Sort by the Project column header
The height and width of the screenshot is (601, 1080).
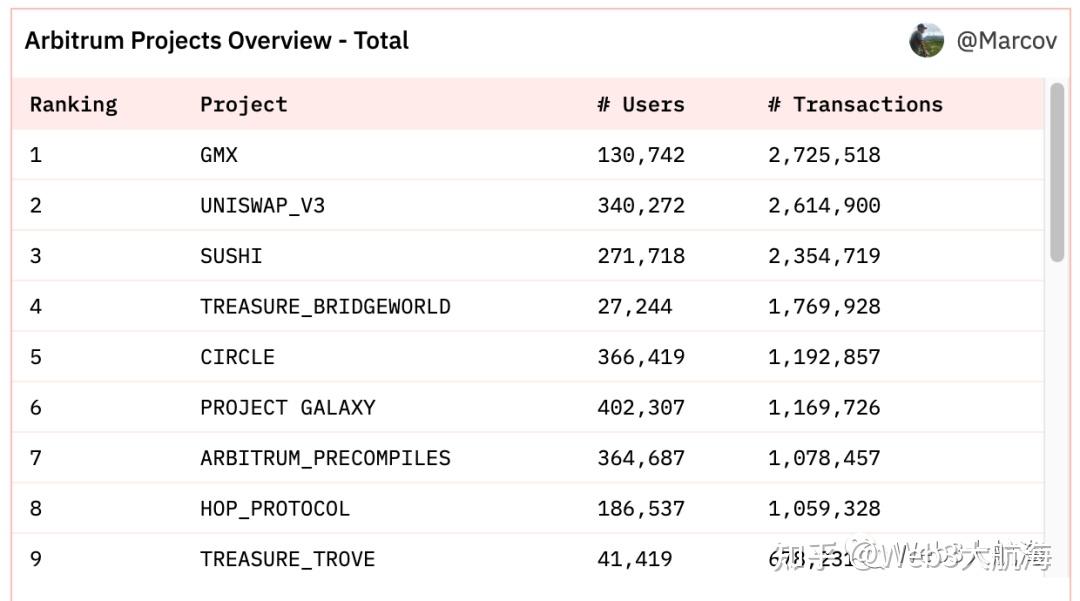[243, 105]
